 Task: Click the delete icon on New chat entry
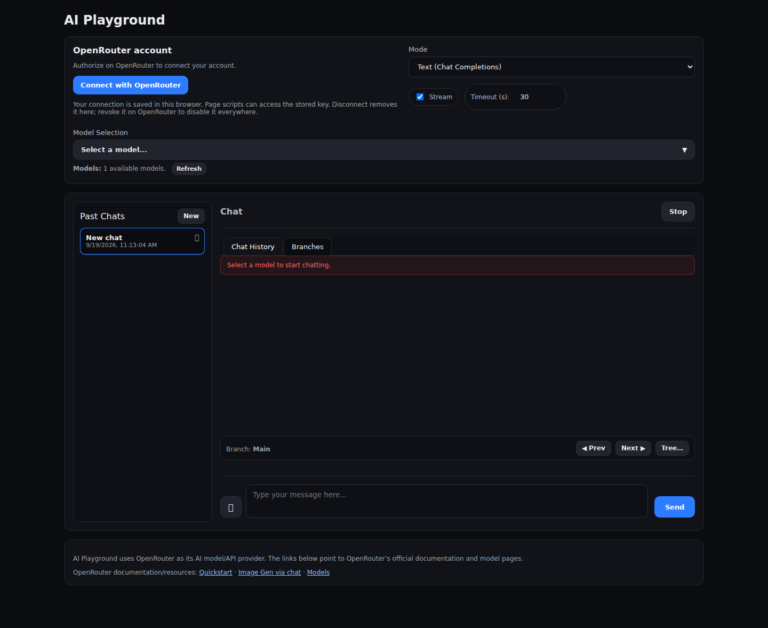point(197,238)
